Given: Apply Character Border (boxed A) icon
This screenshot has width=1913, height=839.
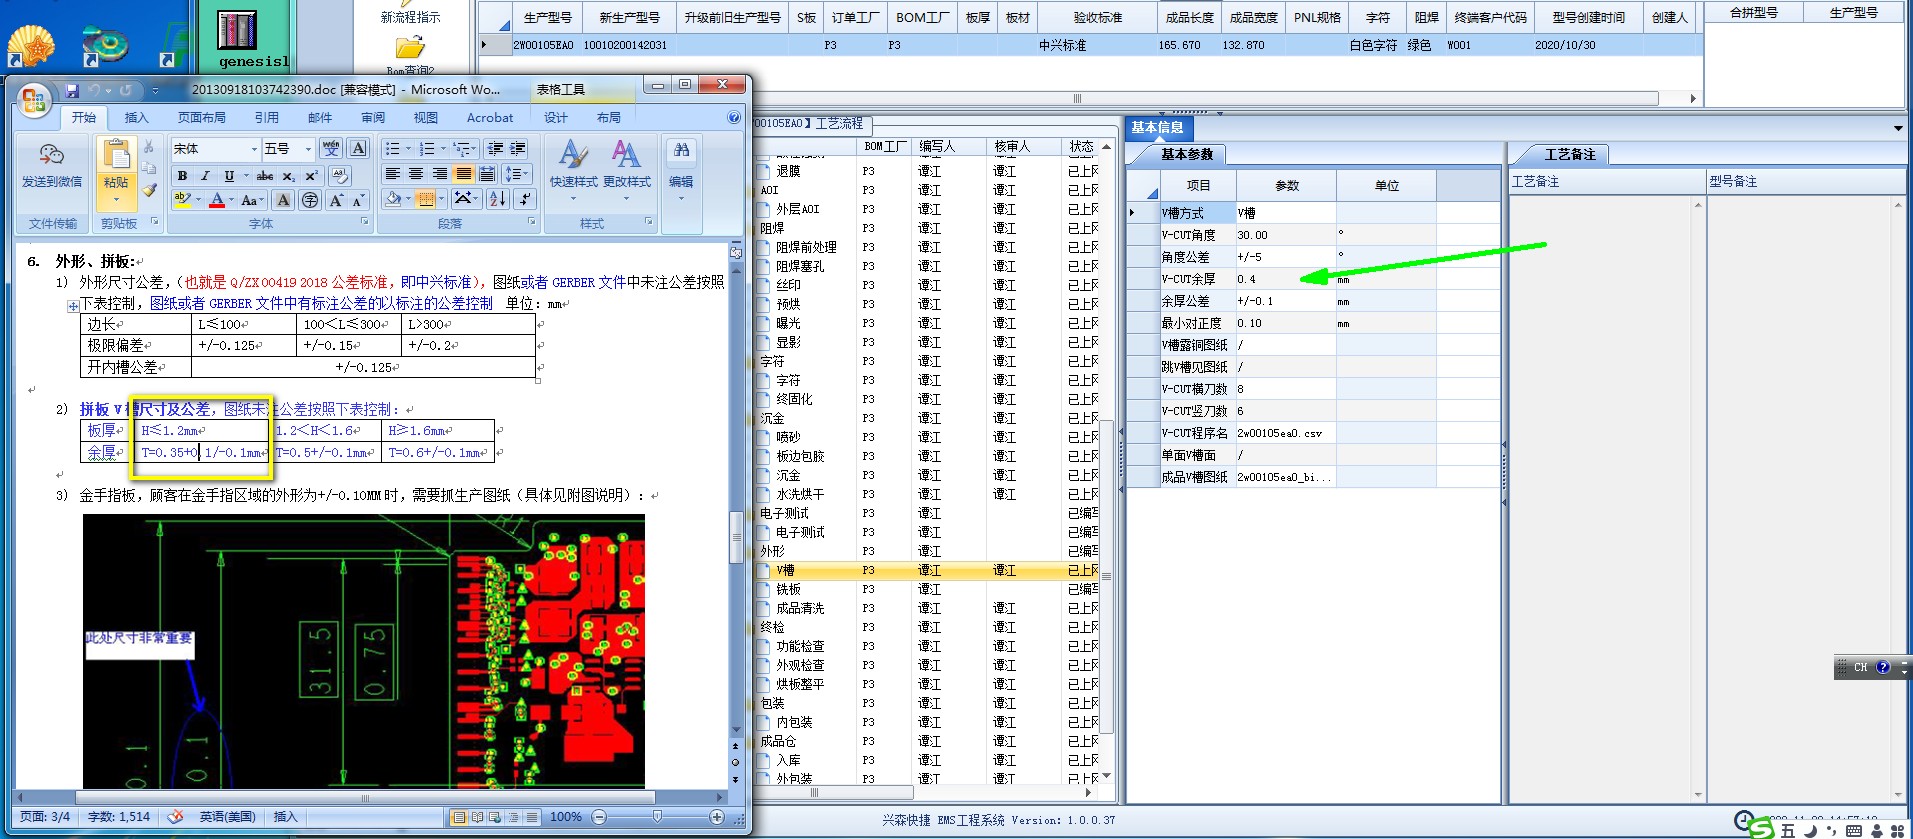Looking at the screenshot, I should click(x=358, y=149).
